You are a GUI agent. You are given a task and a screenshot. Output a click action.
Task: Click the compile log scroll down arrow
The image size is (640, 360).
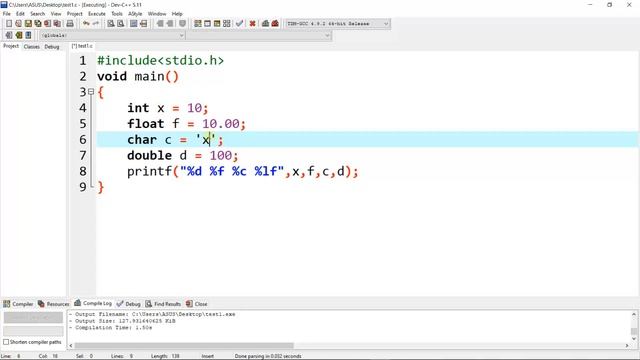pos(634,338)
